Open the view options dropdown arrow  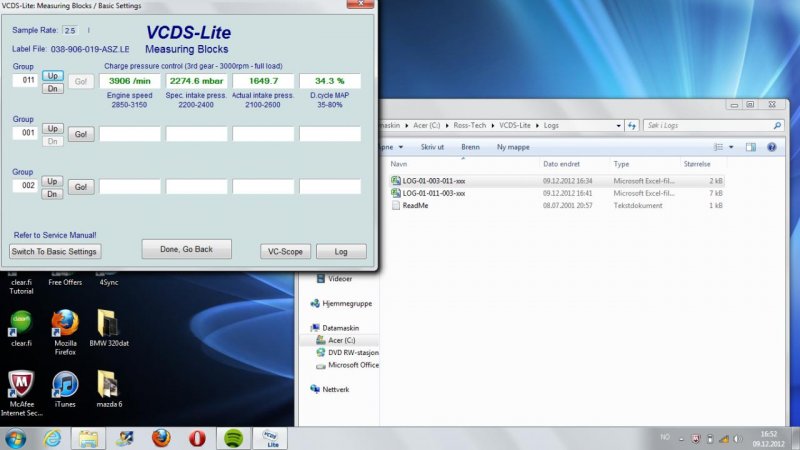(731, 147)
